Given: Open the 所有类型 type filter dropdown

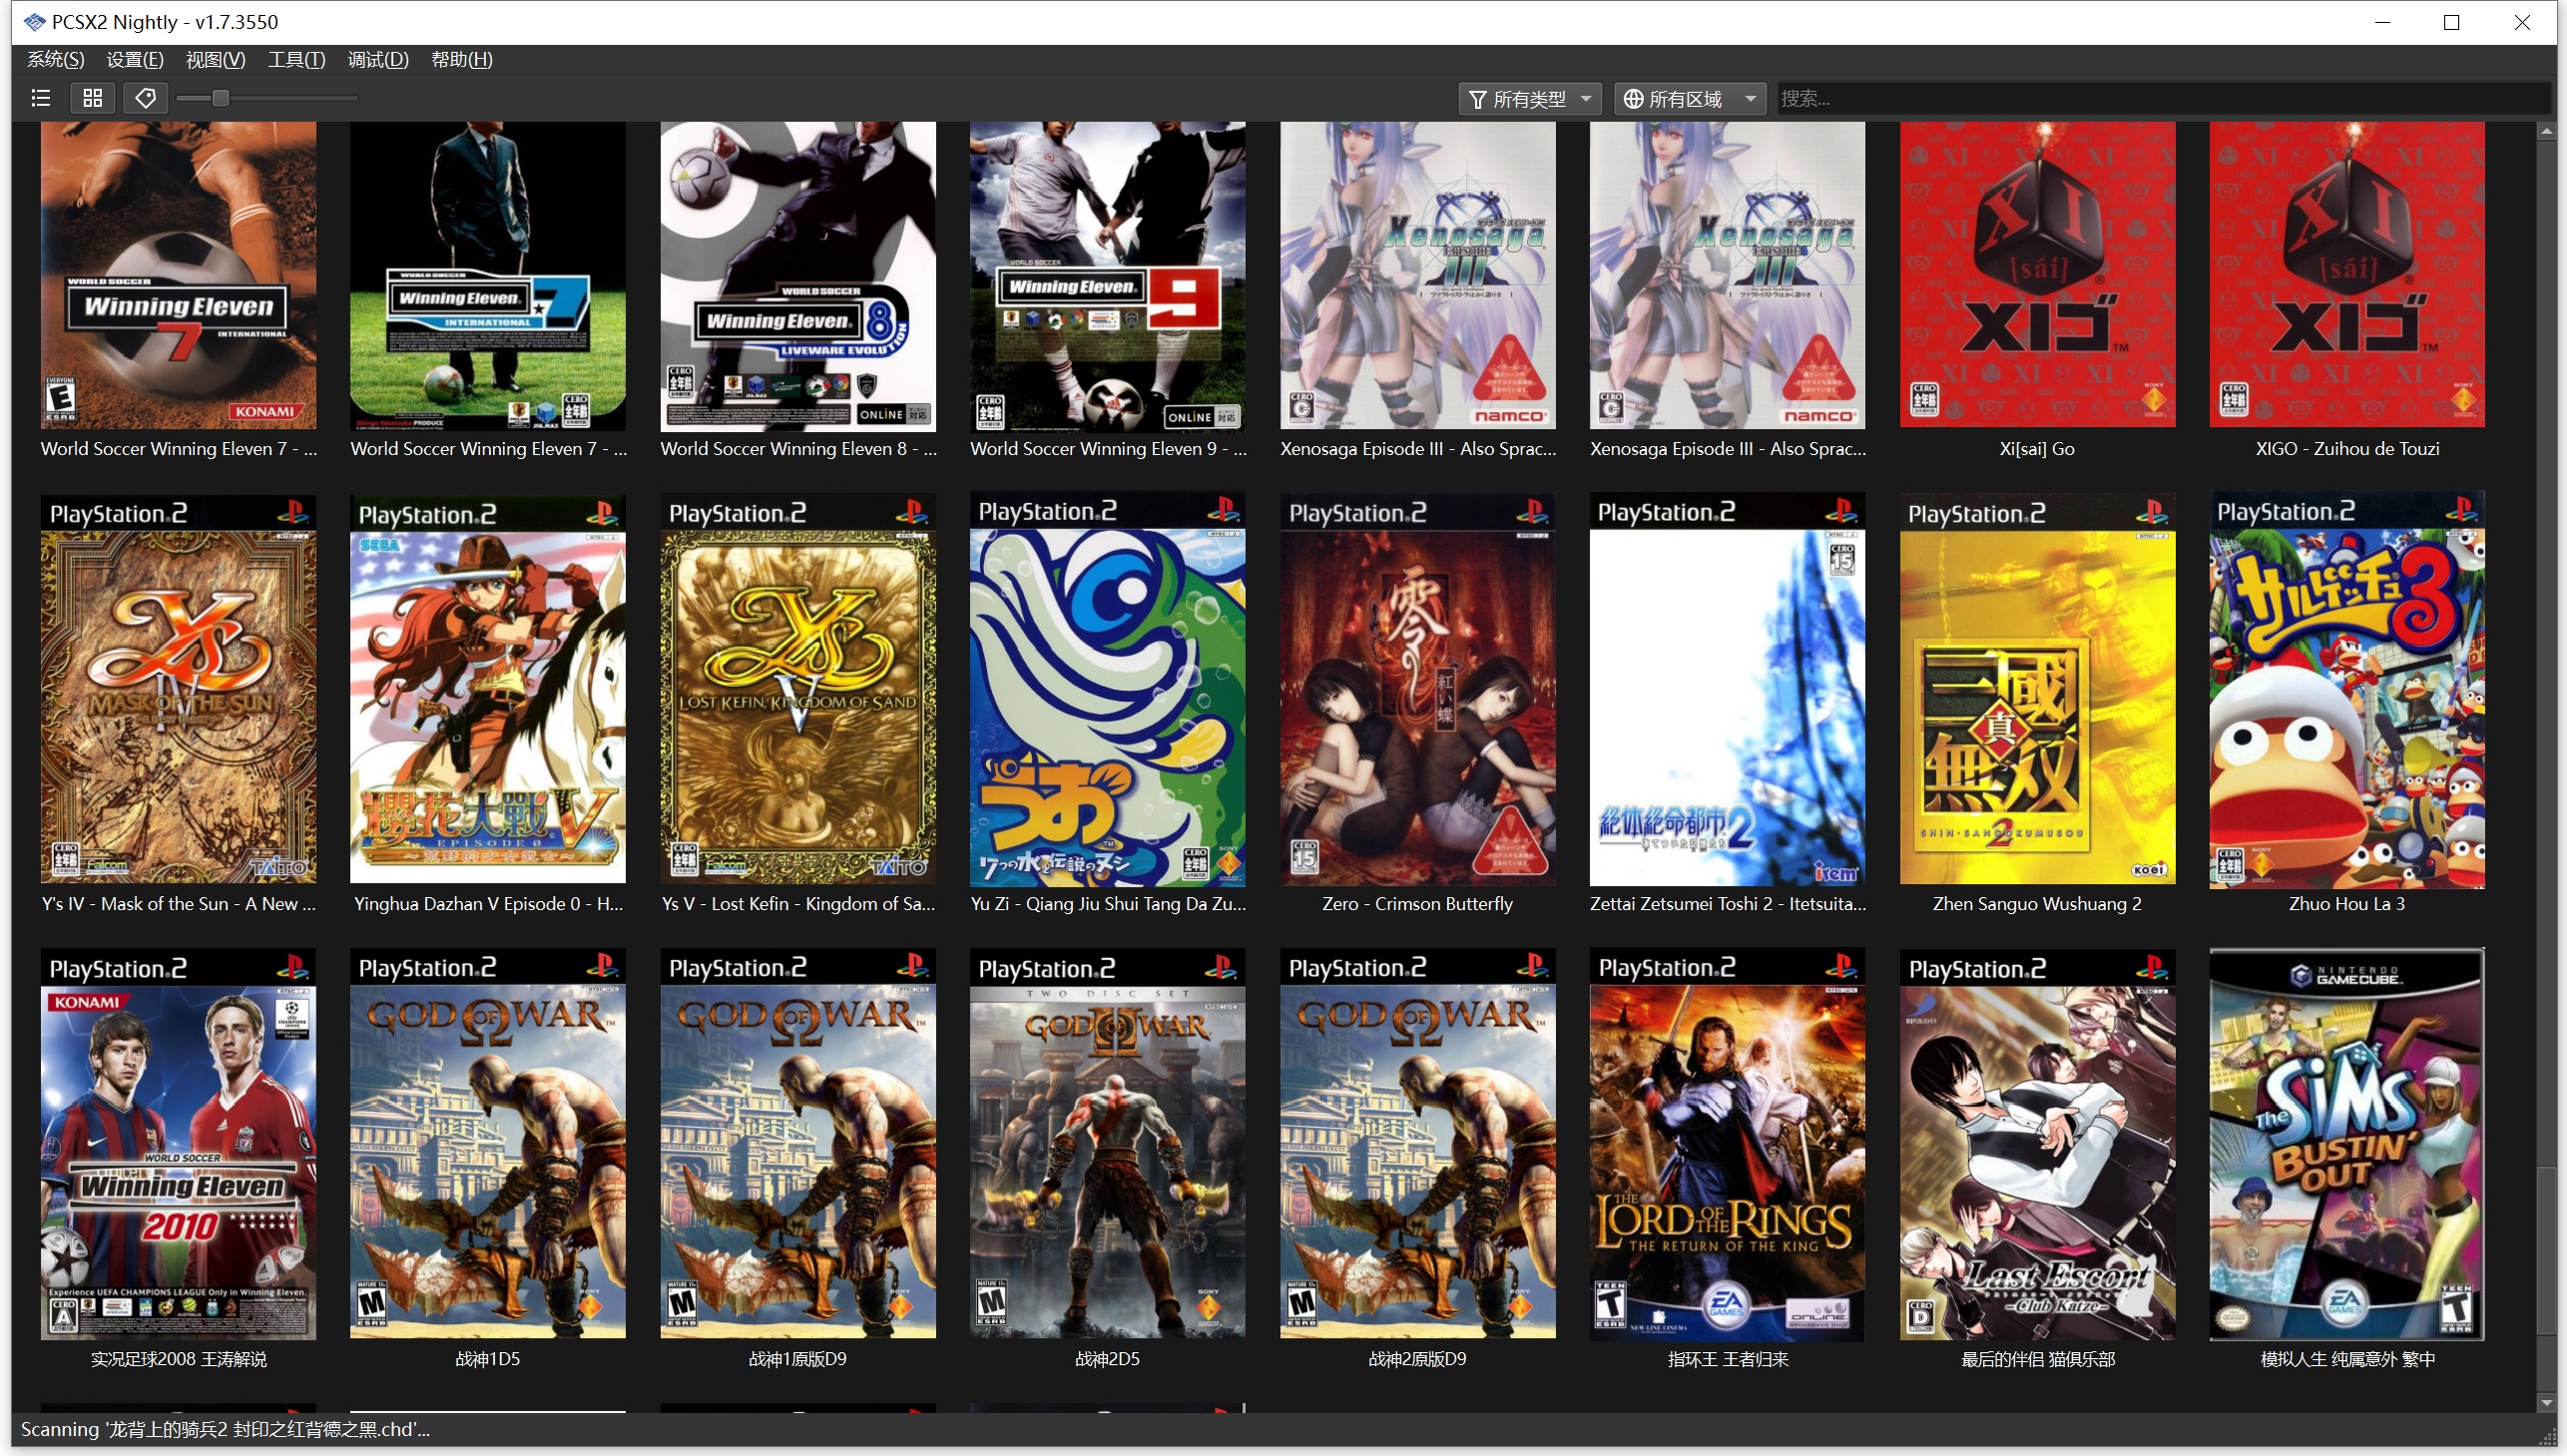Looking at the screenshot, I should click(1530, 99).
